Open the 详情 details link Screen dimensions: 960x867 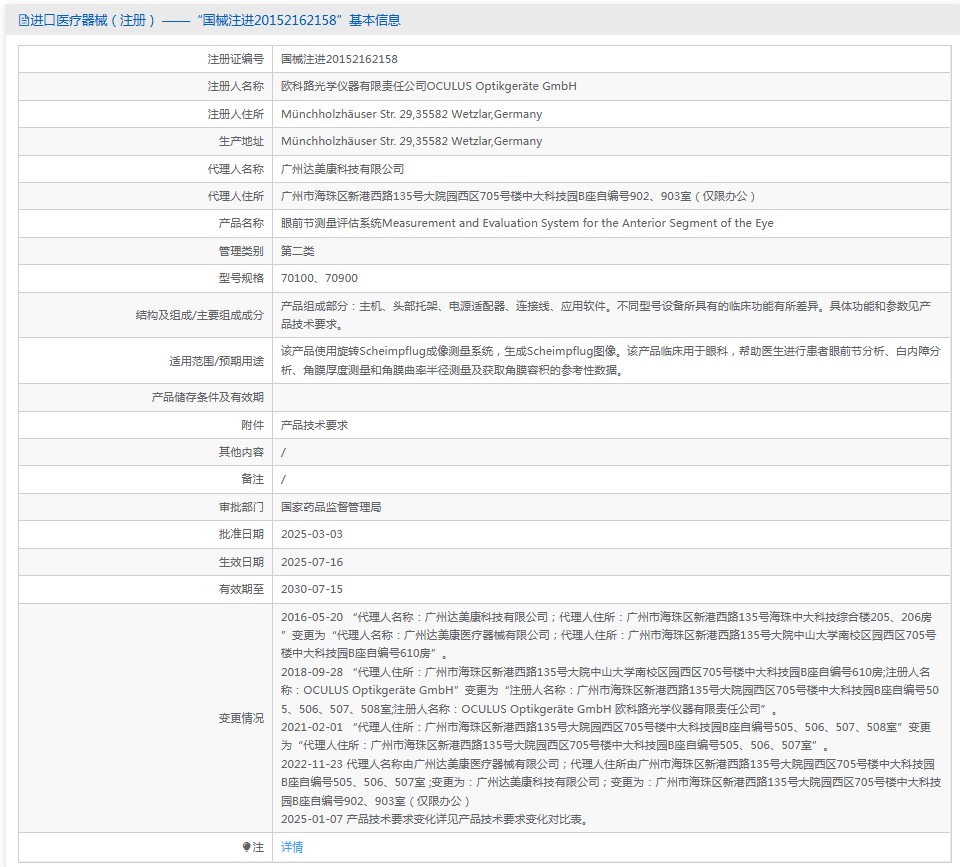(x=291, y=847)
